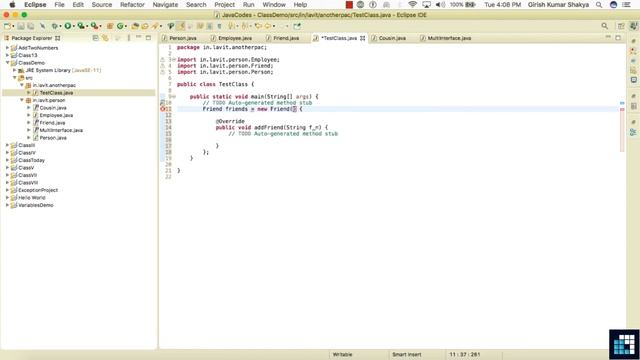The width and height of the screenshot is (640, 360).
Task: Select the VariablesDemo project
Action: pos(36,205)
